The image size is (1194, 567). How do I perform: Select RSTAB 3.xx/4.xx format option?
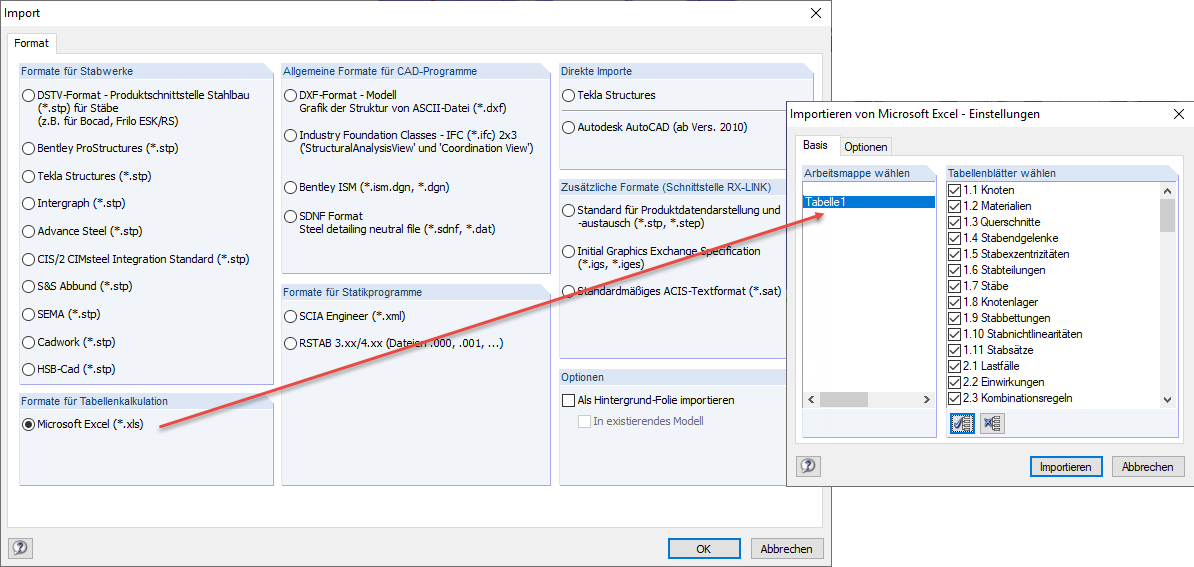click(x=290, y=344)
